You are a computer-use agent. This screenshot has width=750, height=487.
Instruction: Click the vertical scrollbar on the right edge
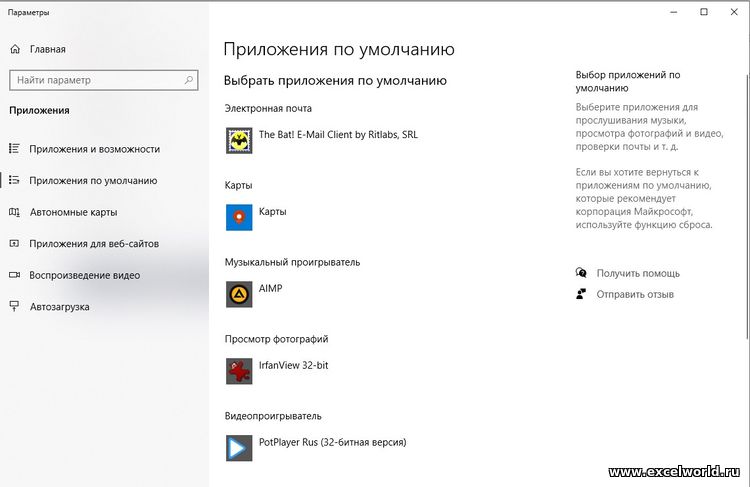click(748, 206)
